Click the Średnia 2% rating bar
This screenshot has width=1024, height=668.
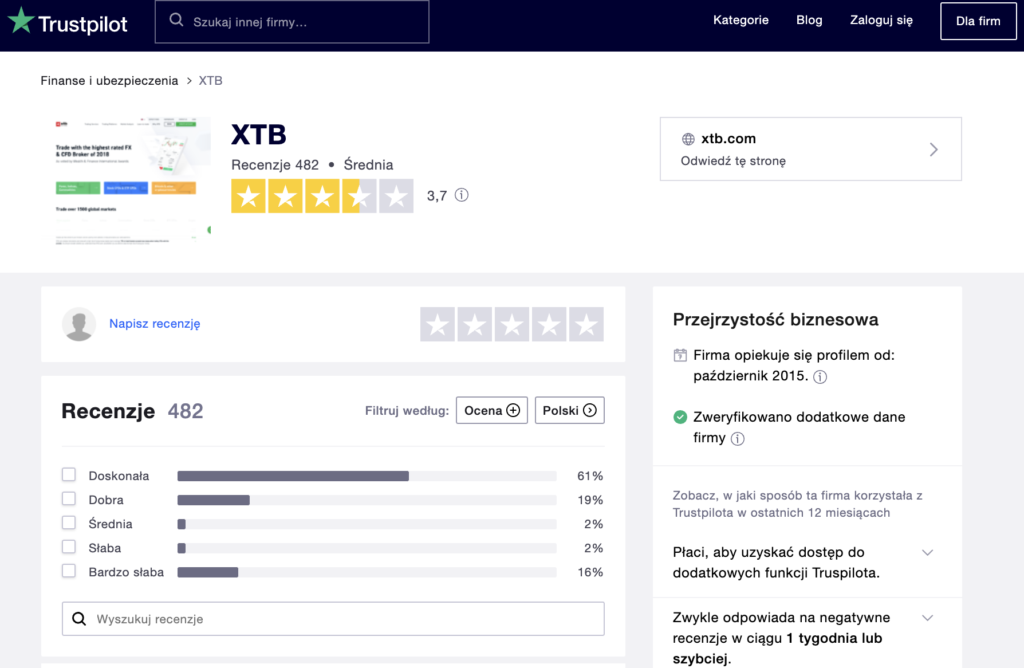(367, 524)
